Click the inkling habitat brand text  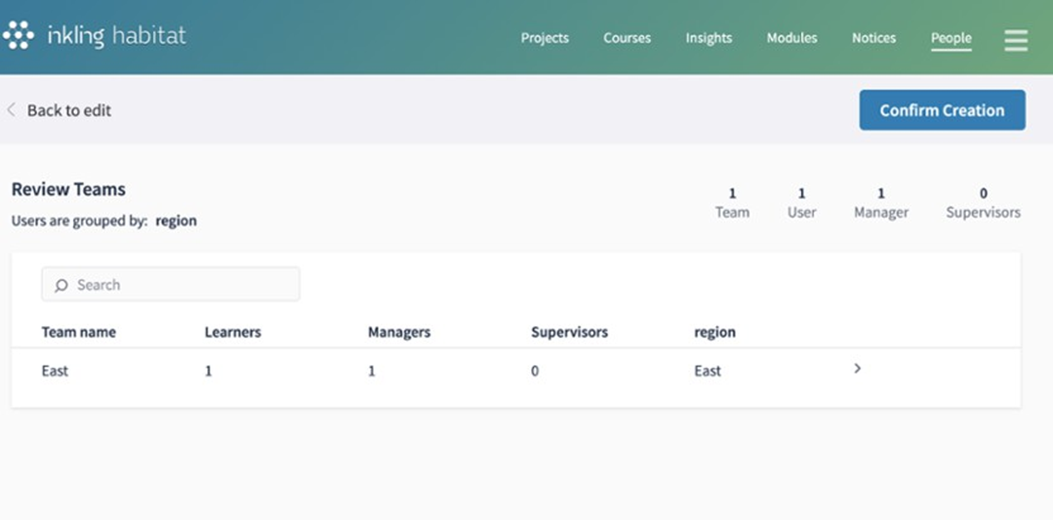[116, 37]
